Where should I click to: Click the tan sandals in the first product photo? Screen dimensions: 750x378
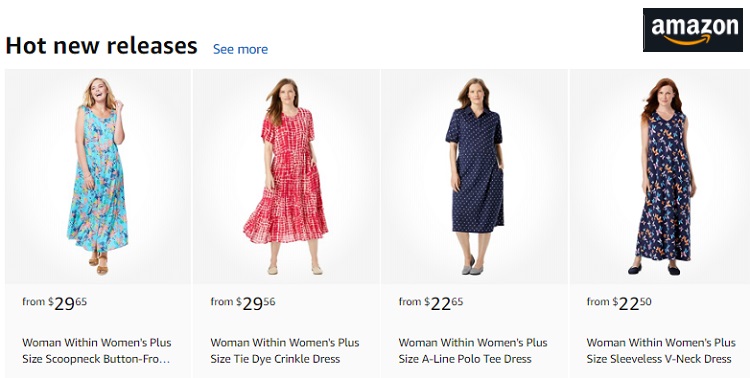pos(99,265)
